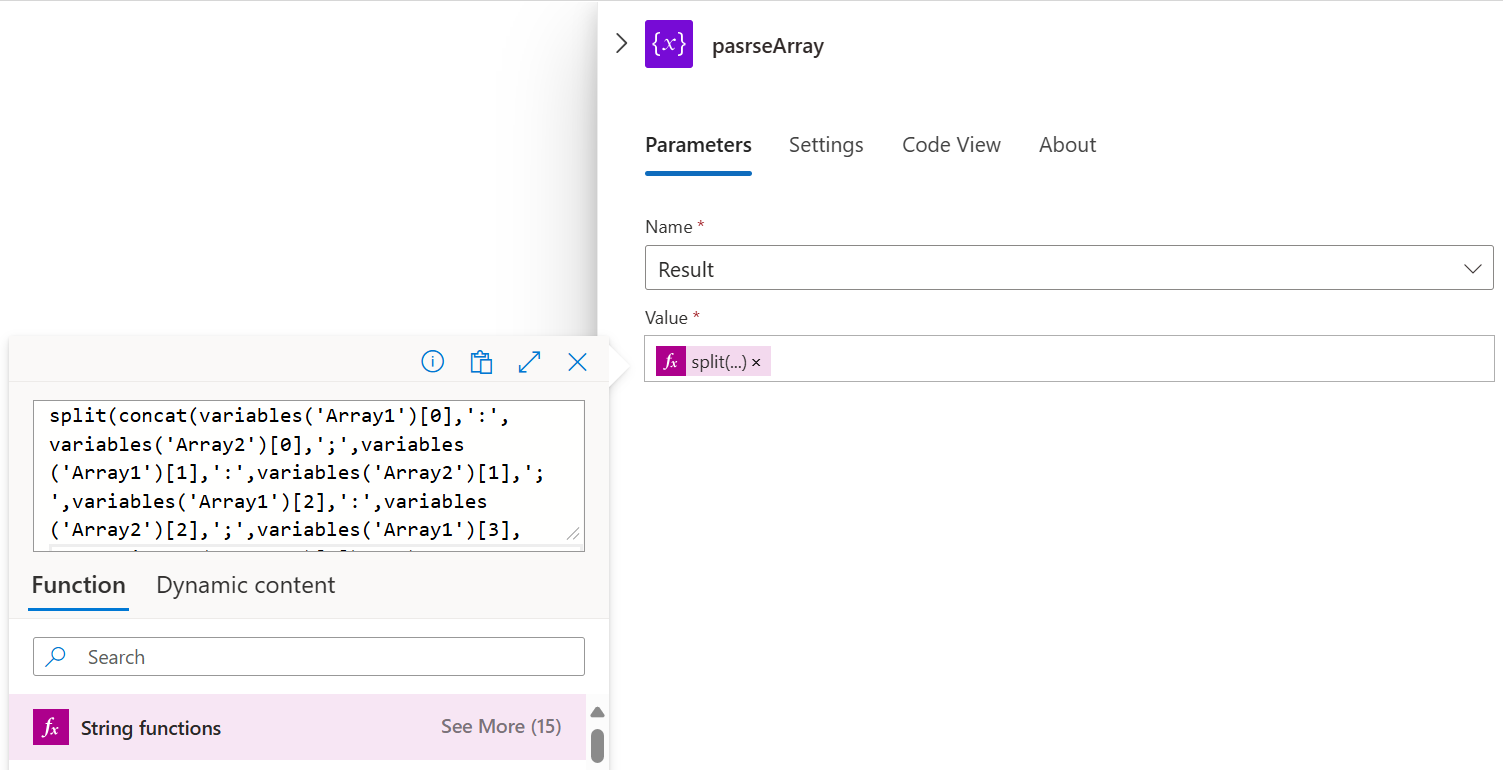This screenshot has width=1503, height=770.
Task: Open the Result name dropdown
Action: click(x=1472, y=268)
